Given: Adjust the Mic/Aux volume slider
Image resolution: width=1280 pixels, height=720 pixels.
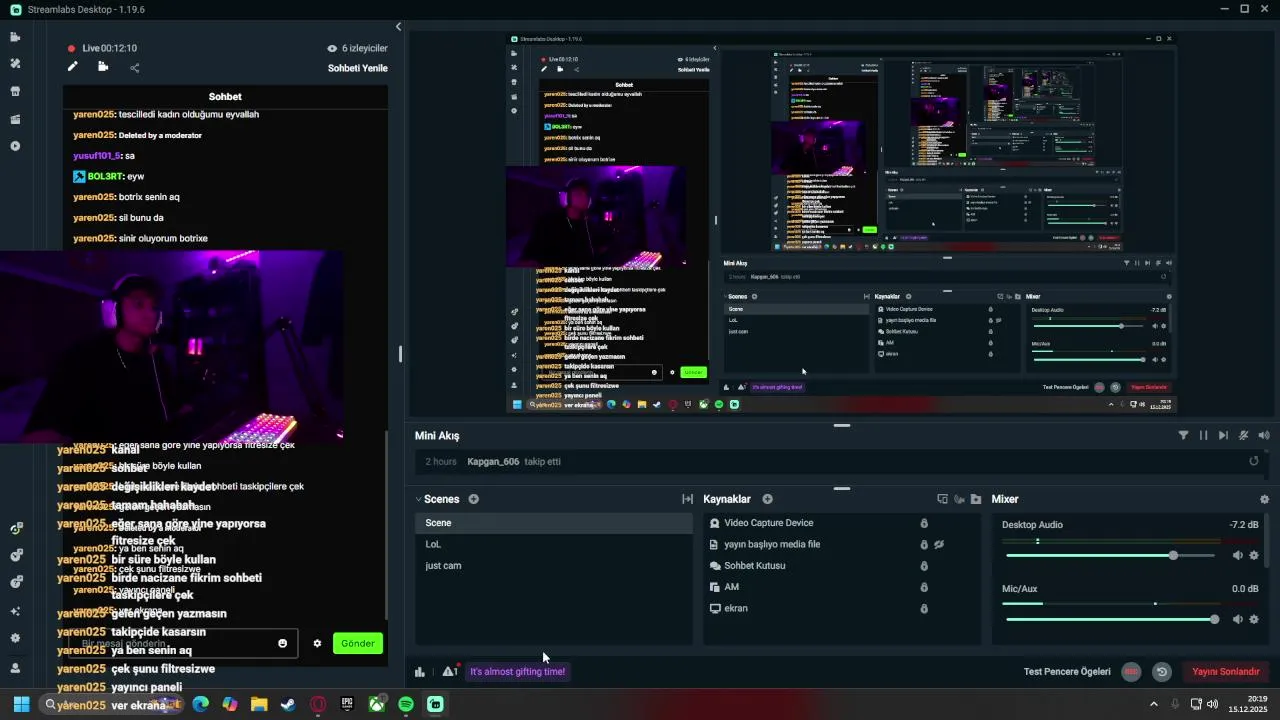Looking at the screenshot, I should [1113, 619].
